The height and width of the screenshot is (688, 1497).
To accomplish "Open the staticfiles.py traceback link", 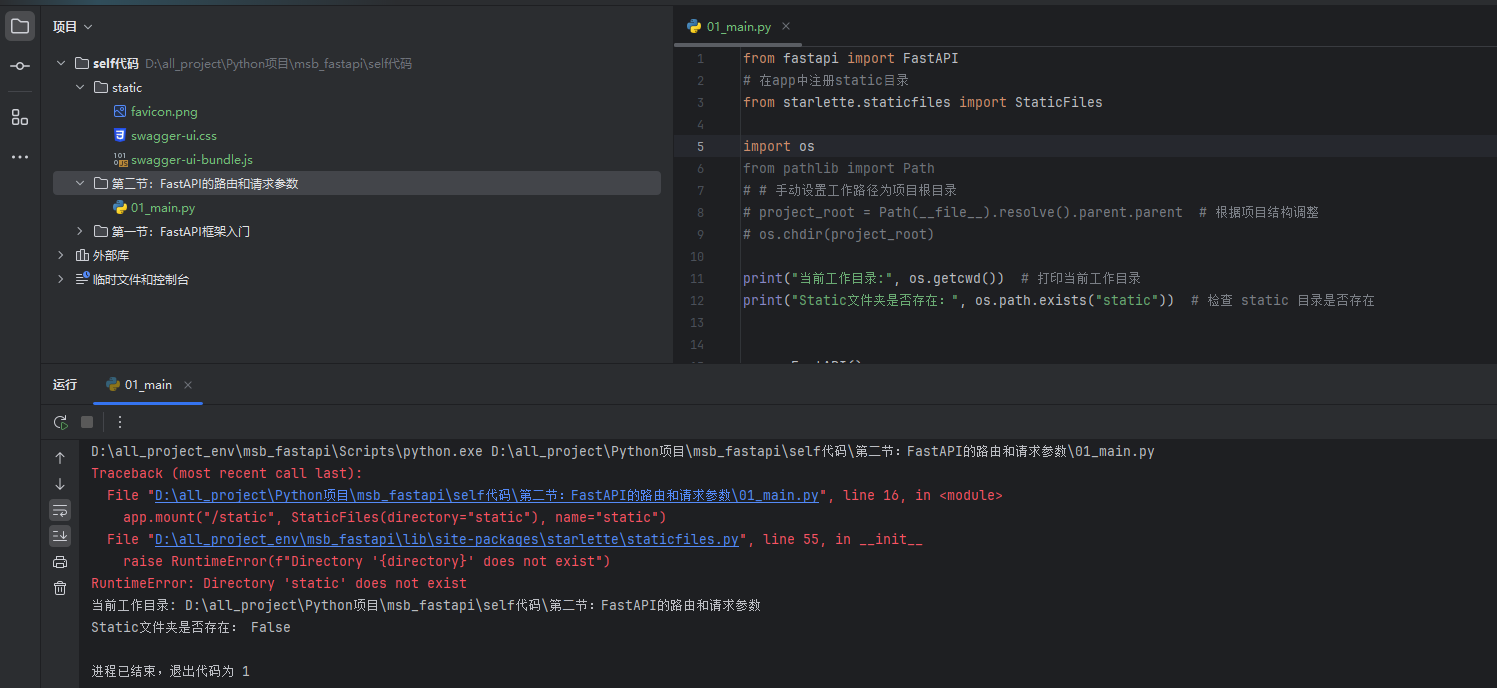I will coord(447,540).
